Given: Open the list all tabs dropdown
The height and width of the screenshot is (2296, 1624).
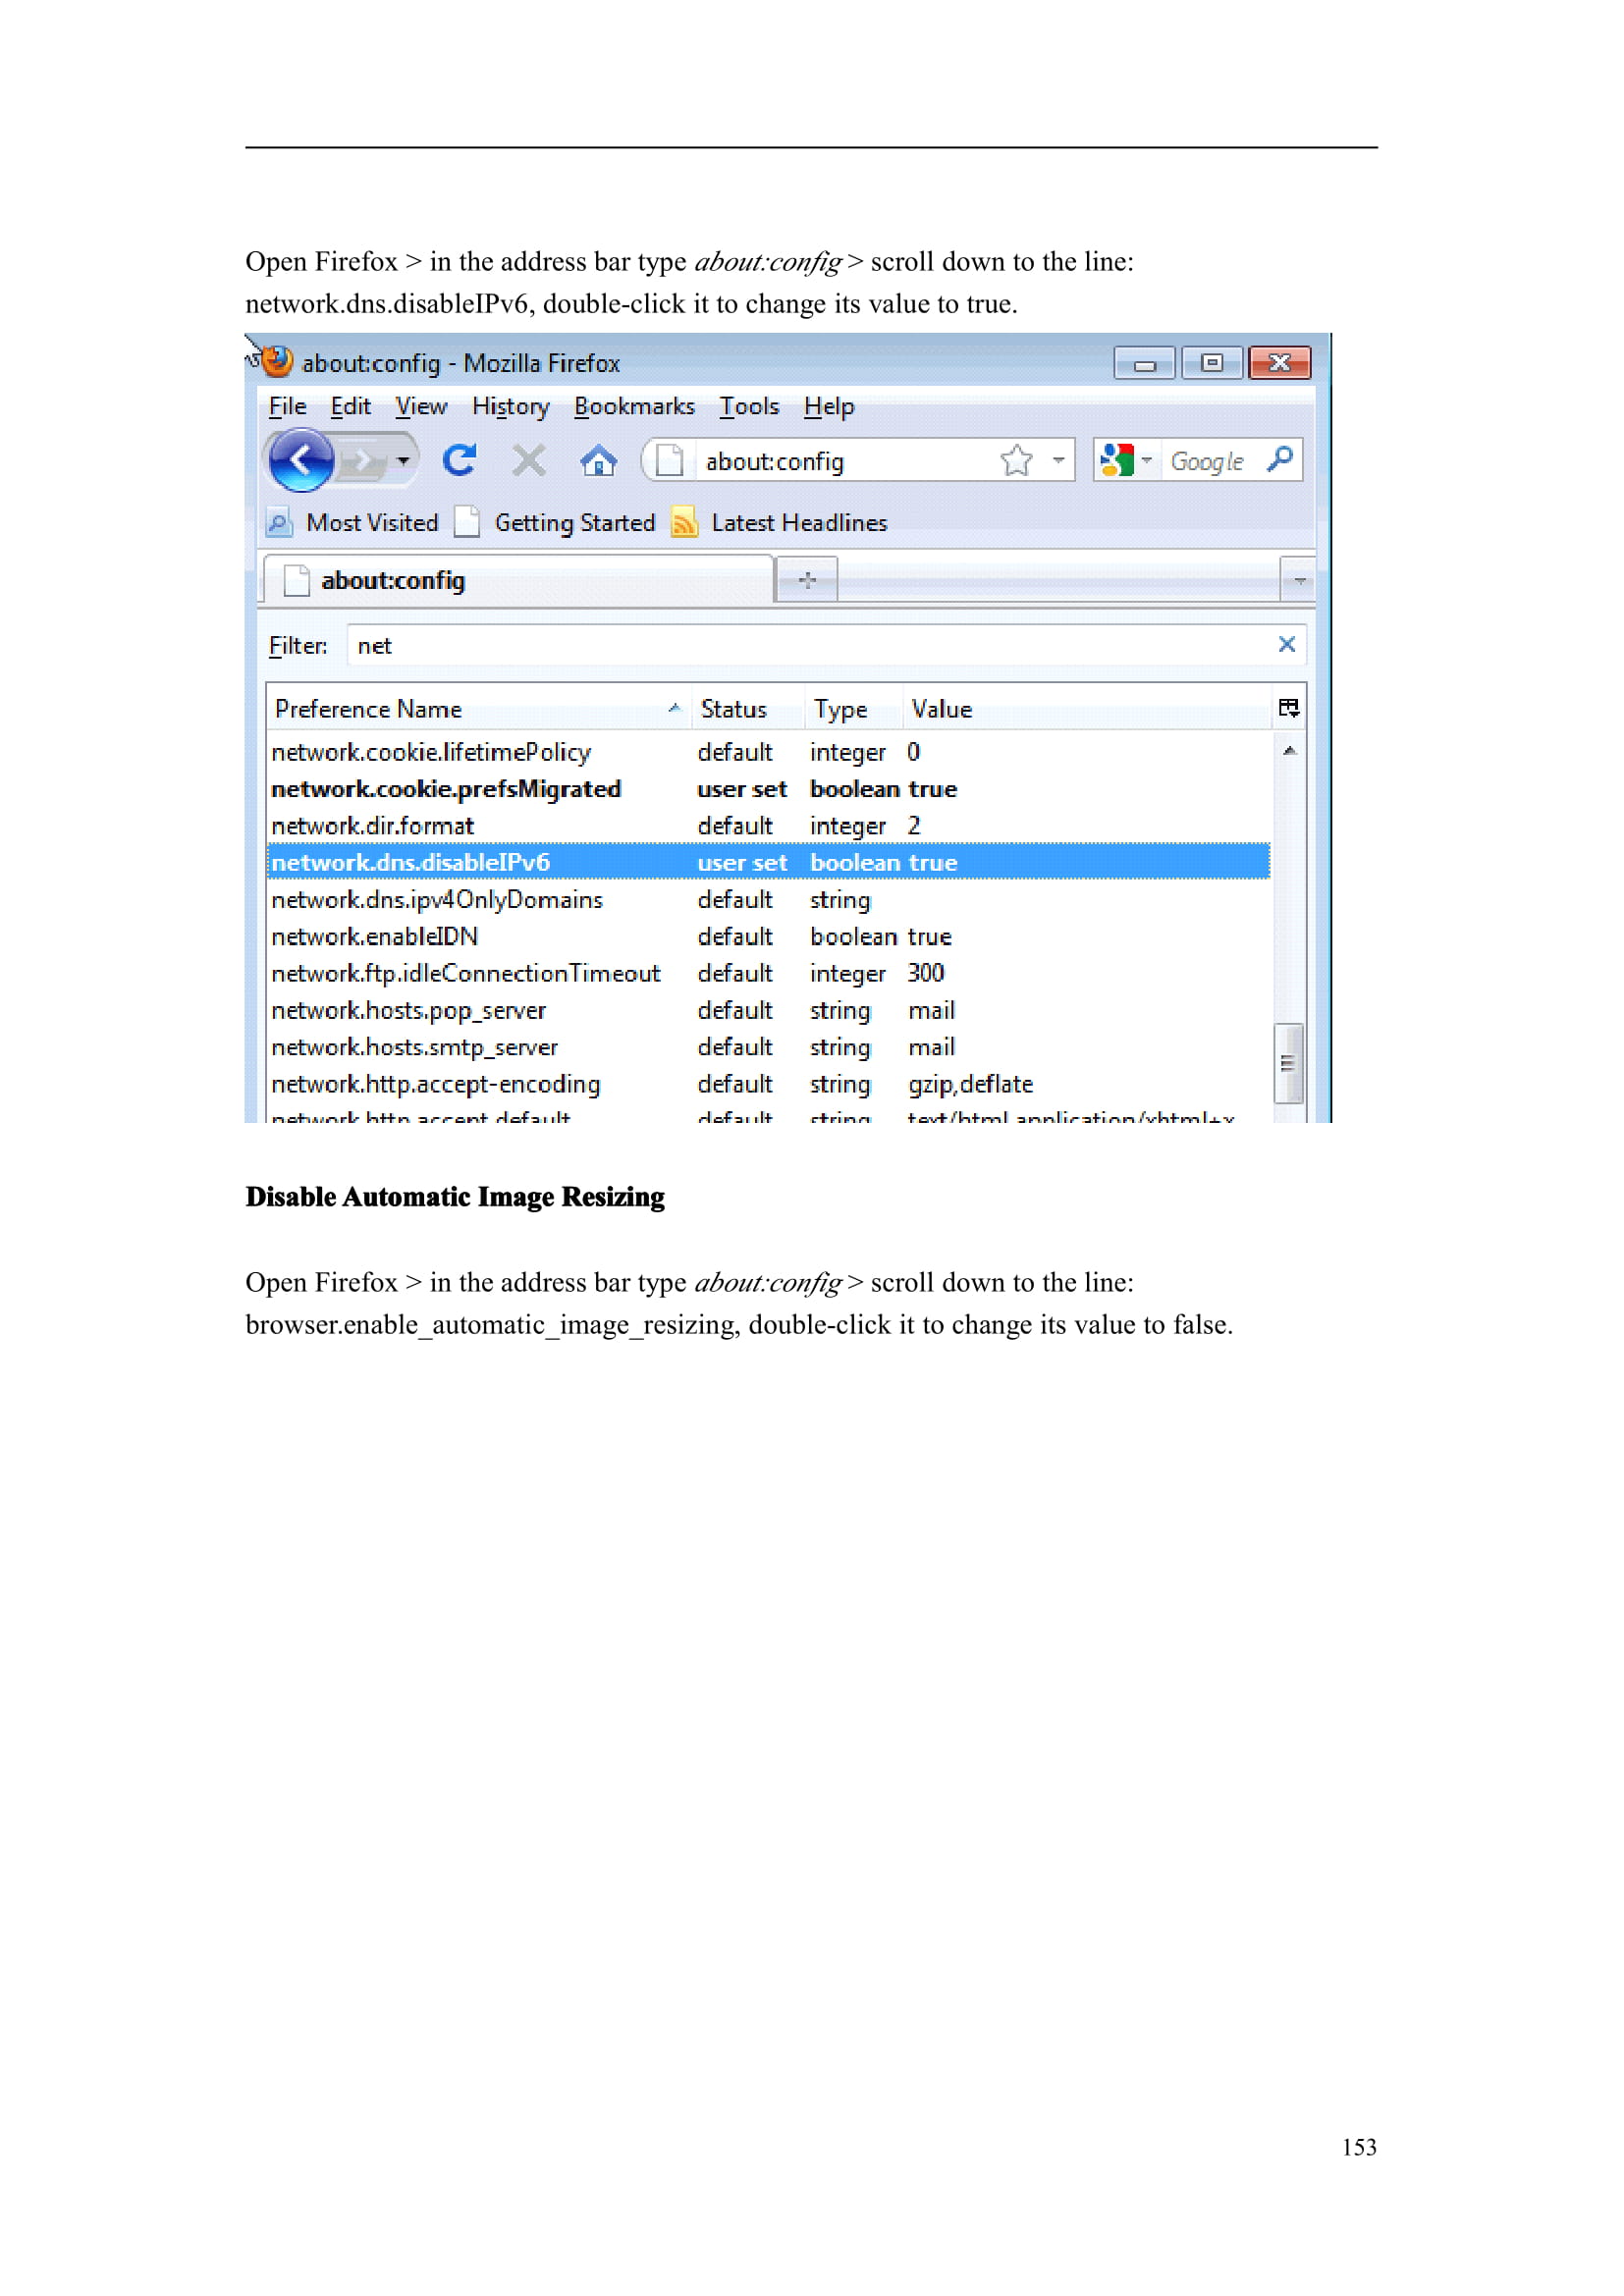Looking at the screenshot, I should 1298,580.
